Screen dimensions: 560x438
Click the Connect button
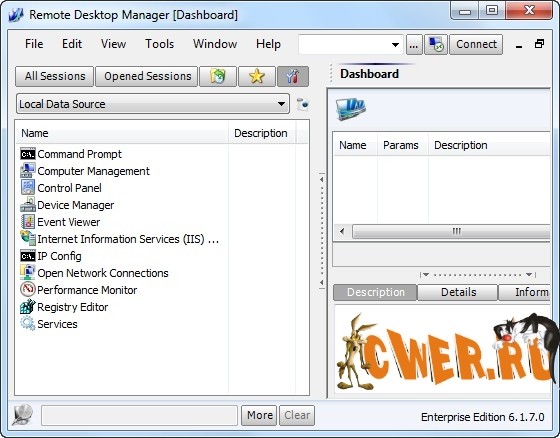[x=476, y=45]
